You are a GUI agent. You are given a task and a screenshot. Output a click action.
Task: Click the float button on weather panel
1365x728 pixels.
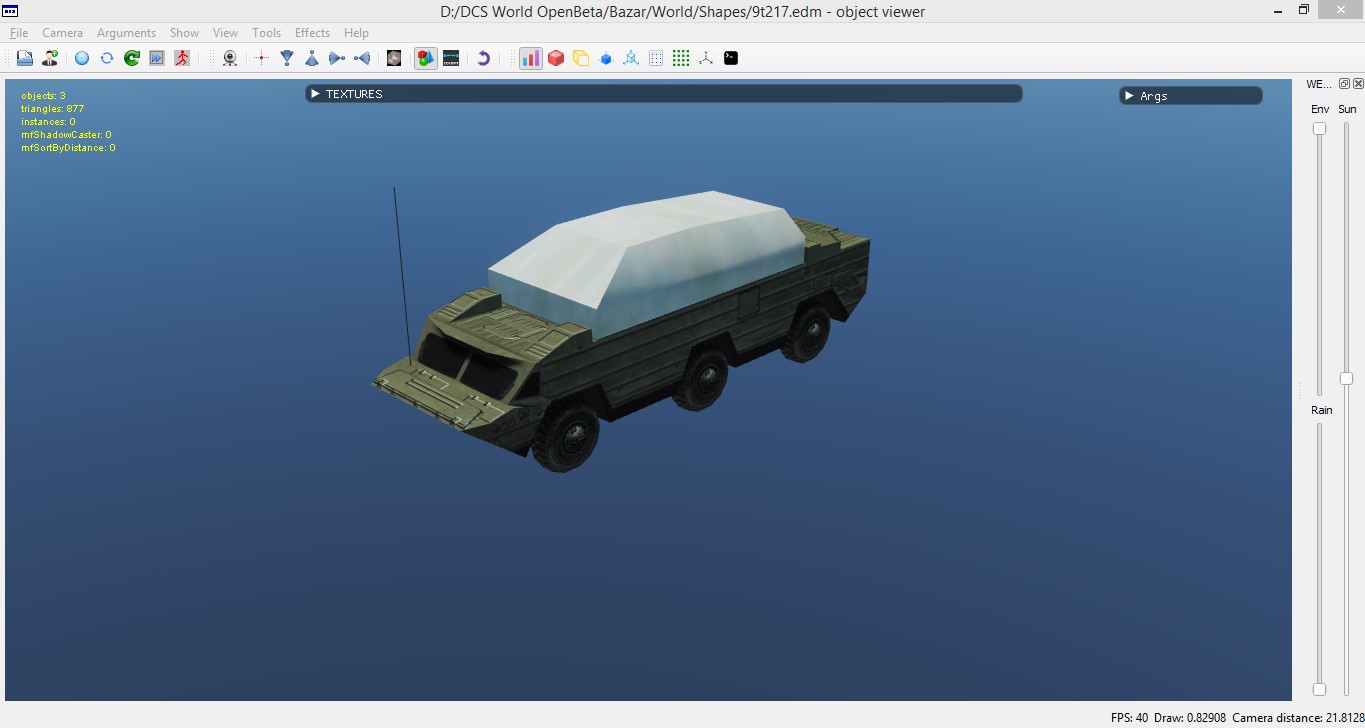[x=1345, y=84]
